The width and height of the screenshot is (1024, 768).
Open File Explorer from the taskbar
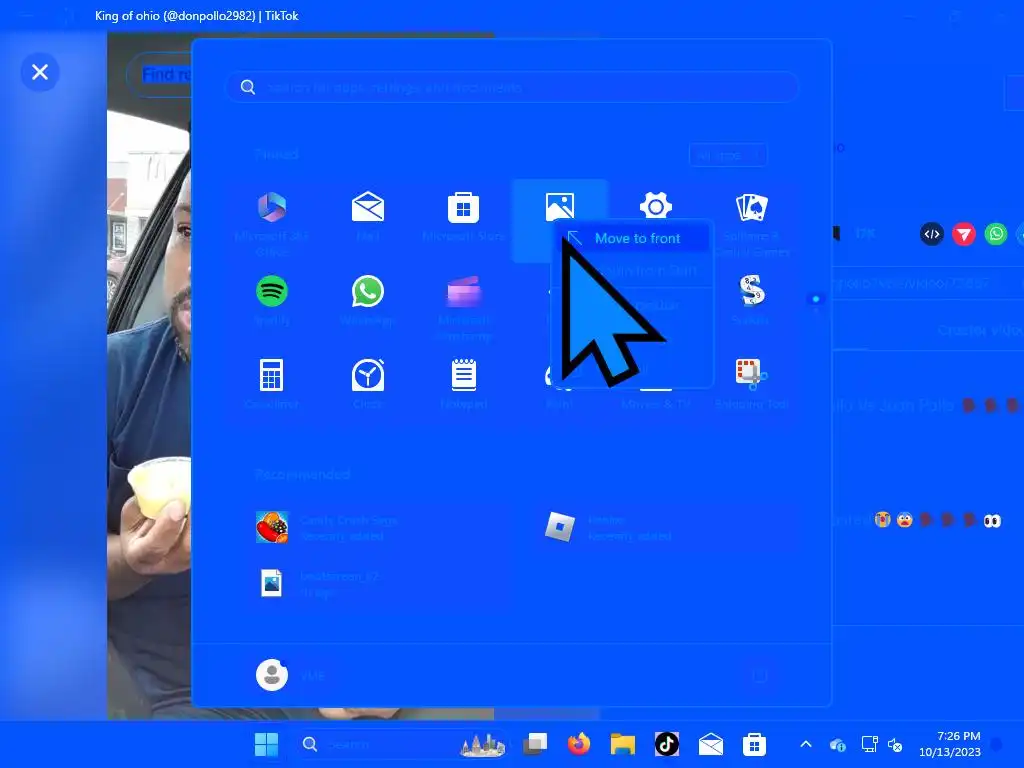point(623,744)
